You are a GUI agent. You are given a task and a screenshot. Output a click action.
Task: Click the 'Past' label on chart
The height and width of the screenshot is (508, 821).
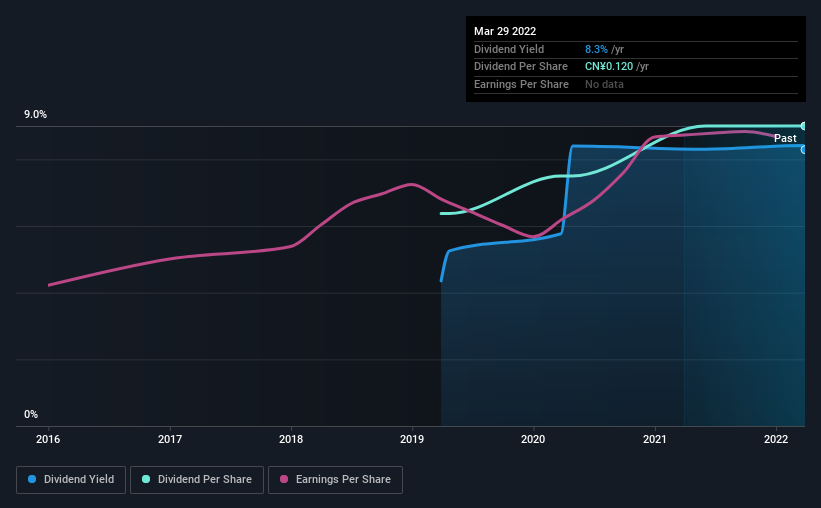pyautogui.click(x=785, y=138)
